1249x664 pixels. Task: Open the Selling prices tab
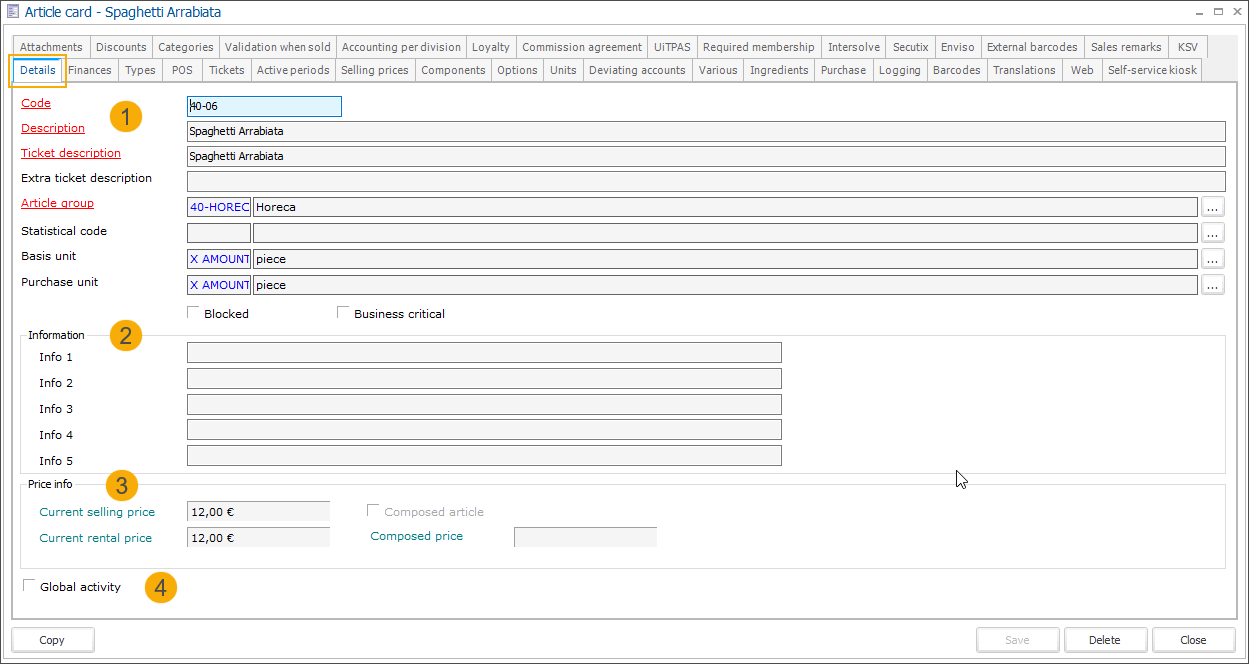pos(374,70)
